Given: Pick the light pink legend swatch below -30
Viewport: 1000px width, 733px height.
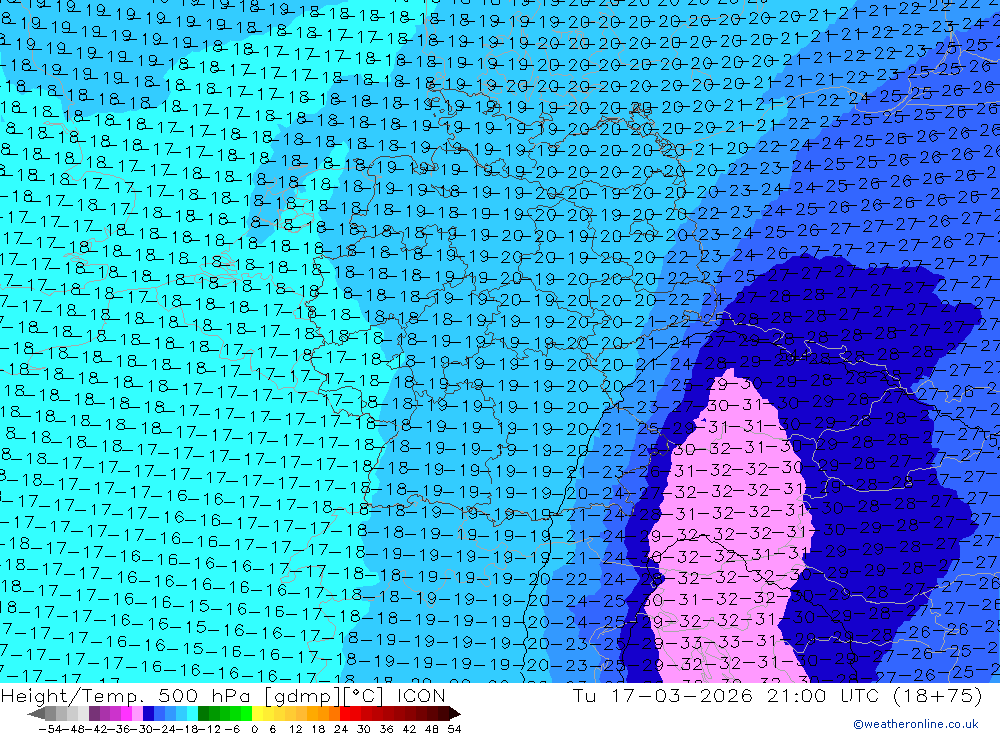Looking at the screenshot, I should [137, 713].
